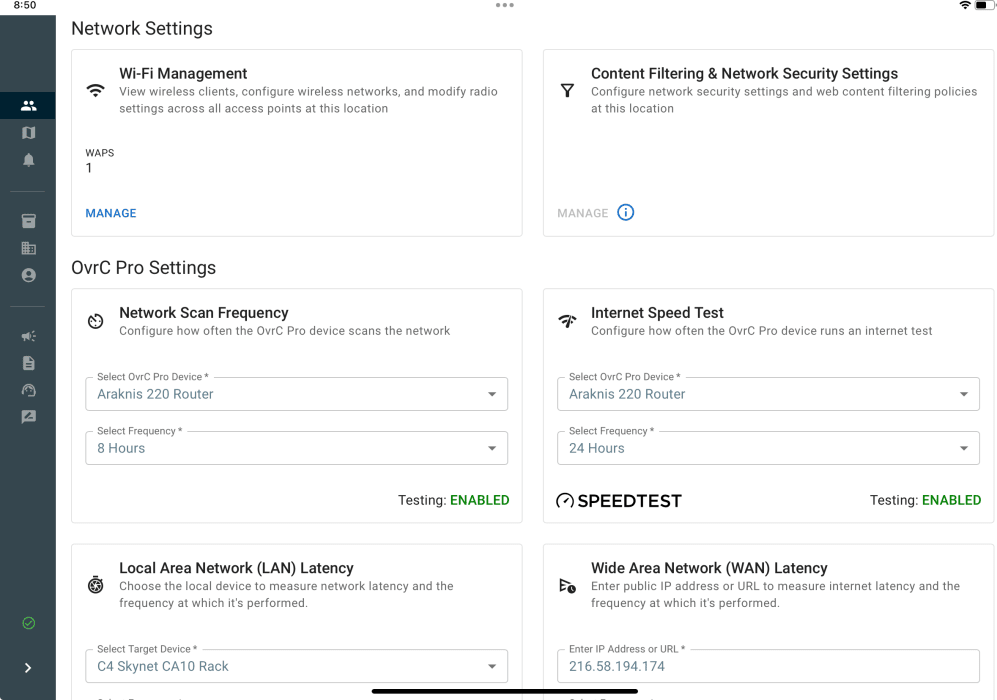
Task: Open the document sidebar icon
Action: (x=28, y=363)
